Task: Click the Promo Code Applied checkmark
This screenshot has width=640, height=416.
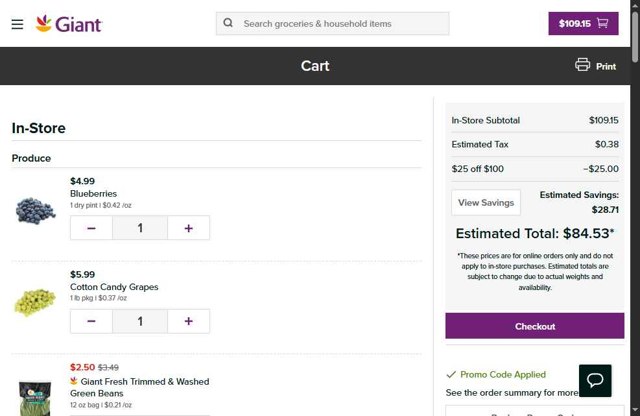Action: tap(451, 374)
